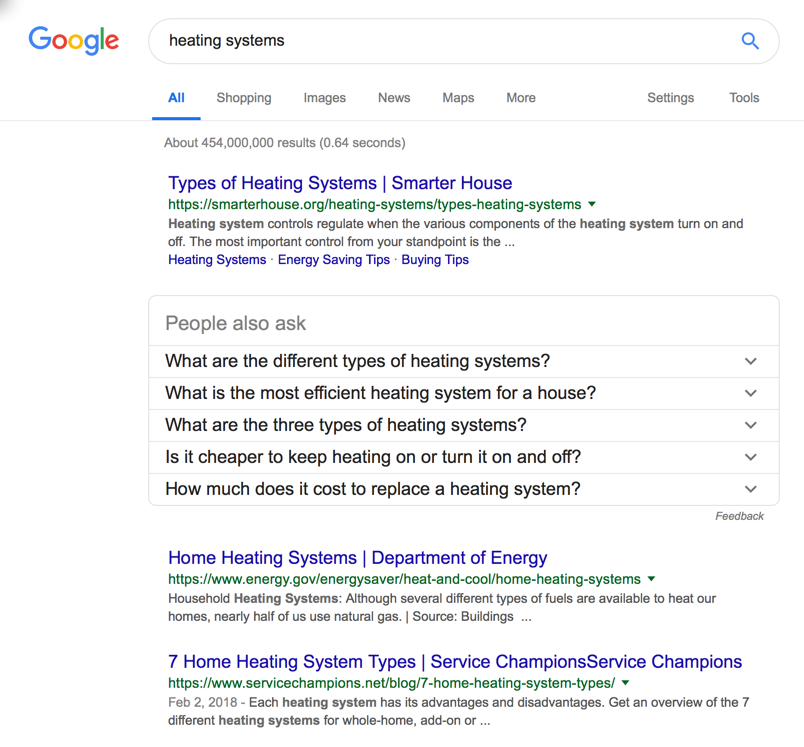Expand 'What is the most efficient heating system' question

pyautogui.click(x=464, y=393)
